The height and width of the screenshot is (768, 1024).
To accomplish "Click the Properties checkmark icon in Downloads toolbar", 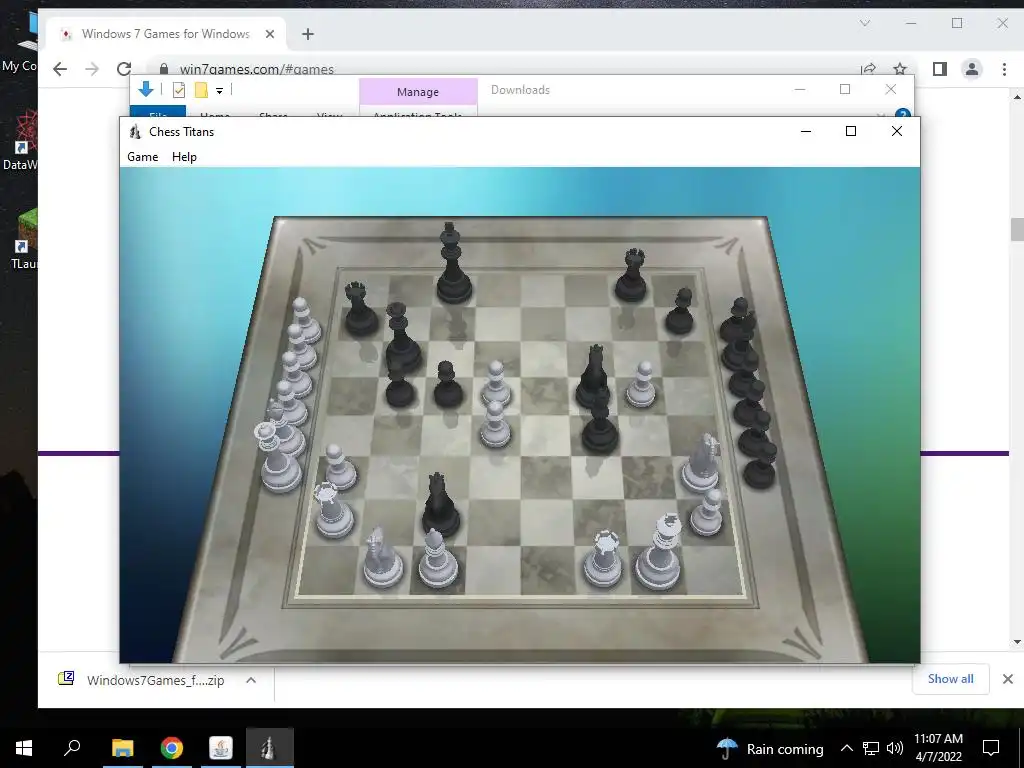I will pos(179,90).
